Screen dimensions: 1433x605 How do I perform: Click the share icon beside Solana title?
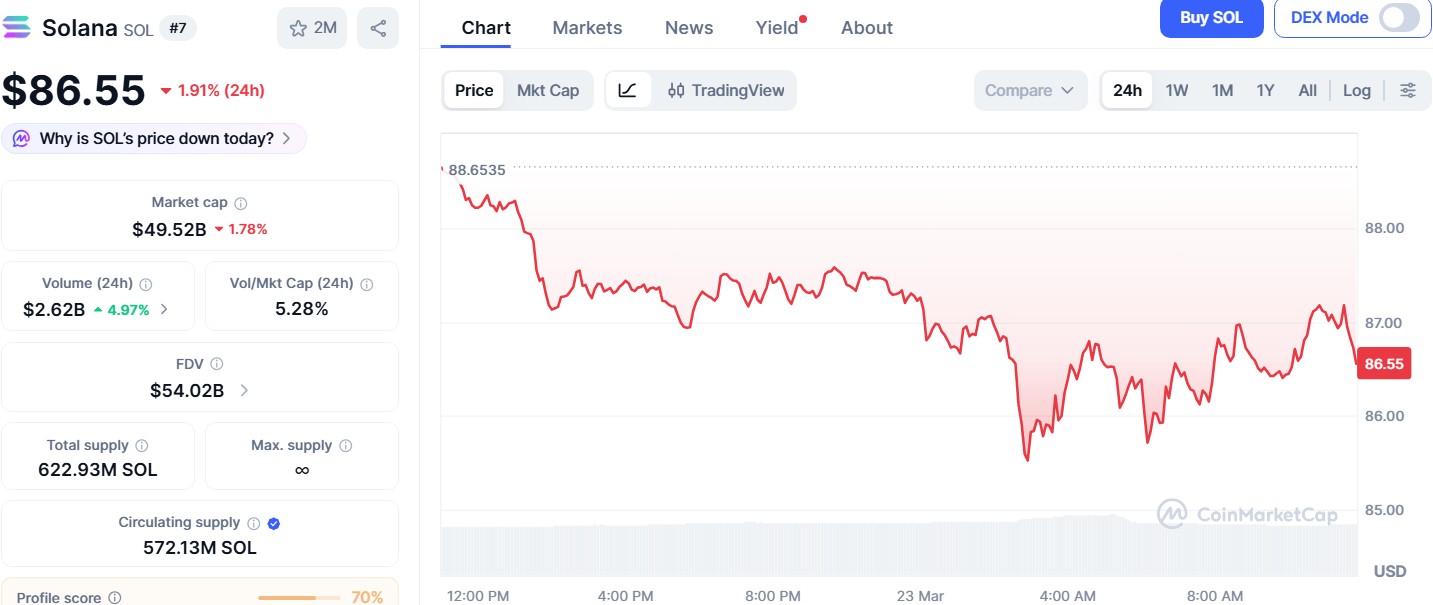tap(378, 28)
